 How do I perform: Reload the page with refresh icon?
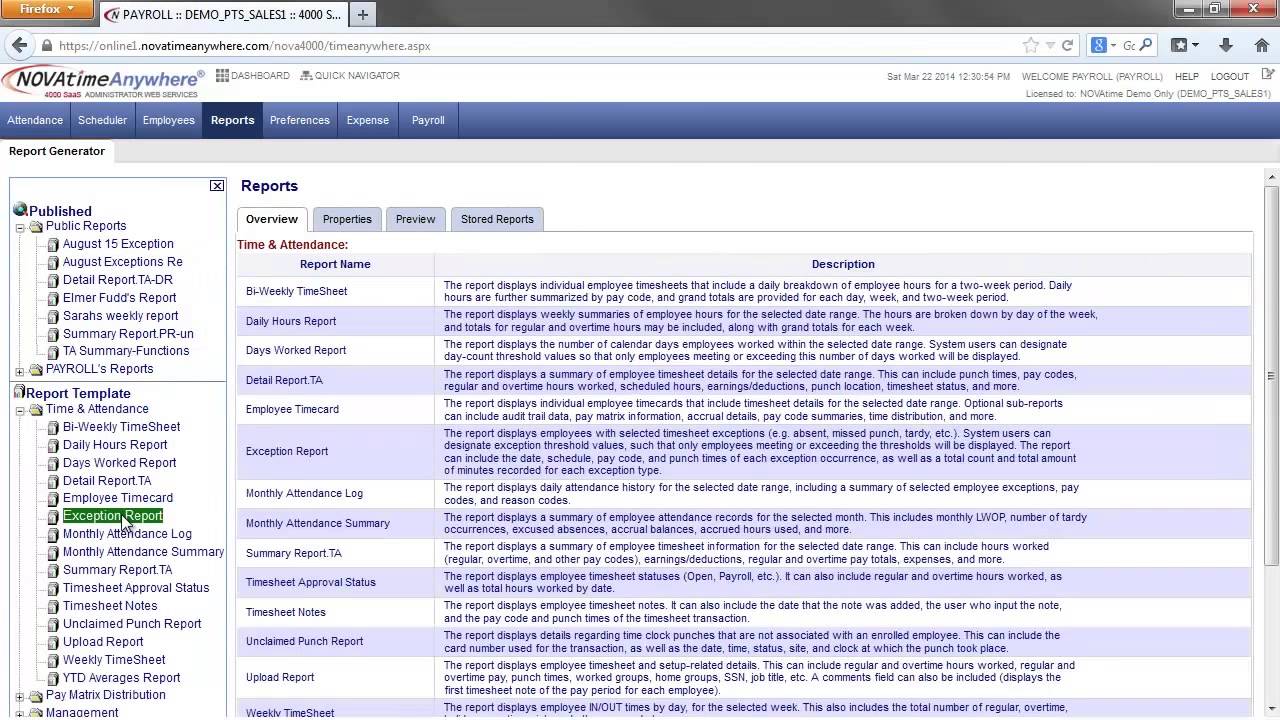[x=1067, y=45]
